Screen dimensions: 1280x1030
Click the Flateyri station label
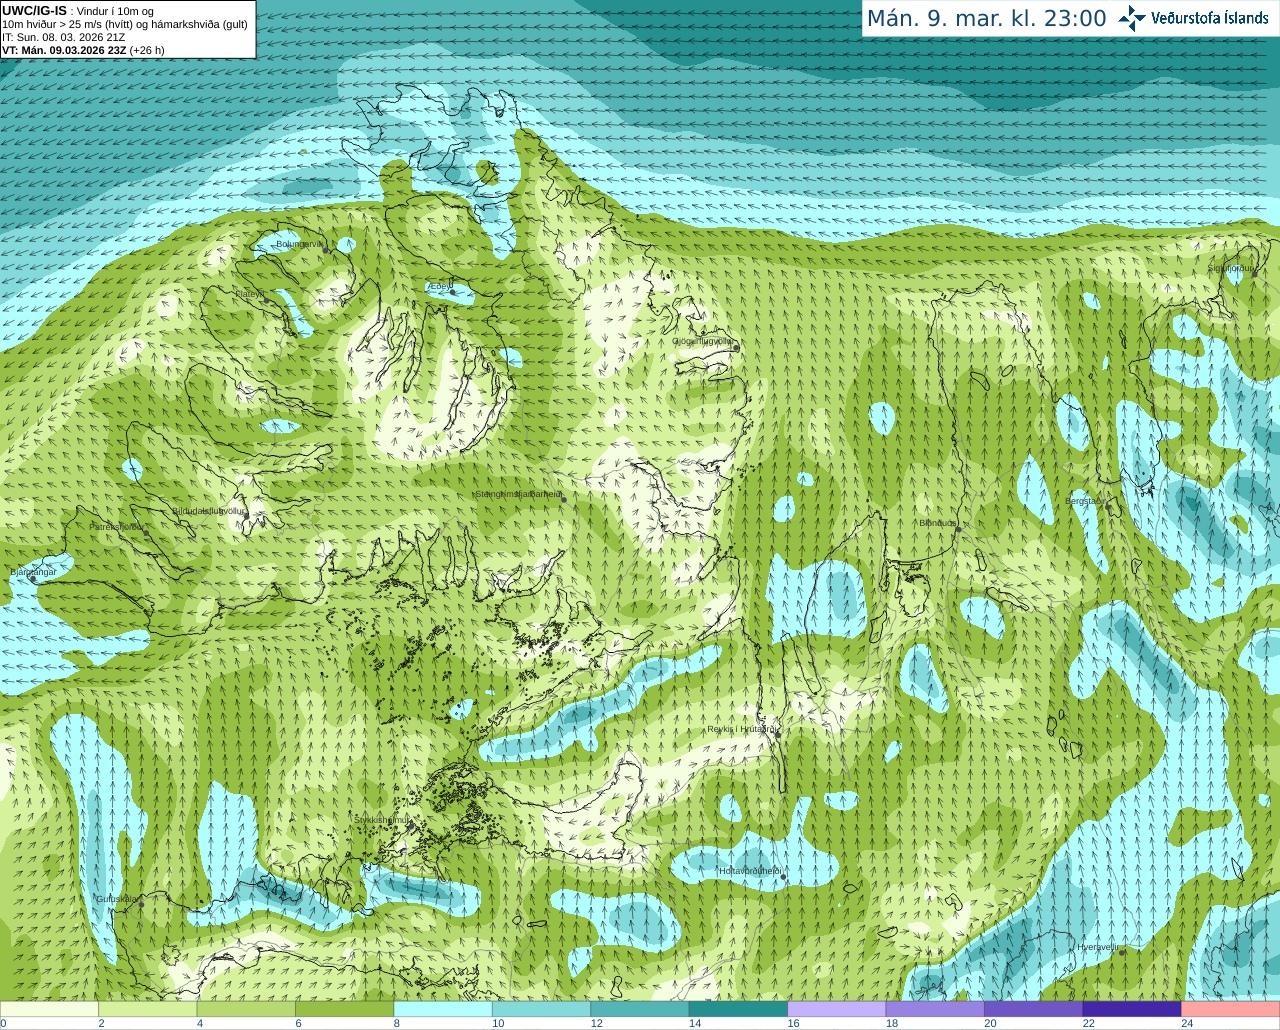pos(251,293)
